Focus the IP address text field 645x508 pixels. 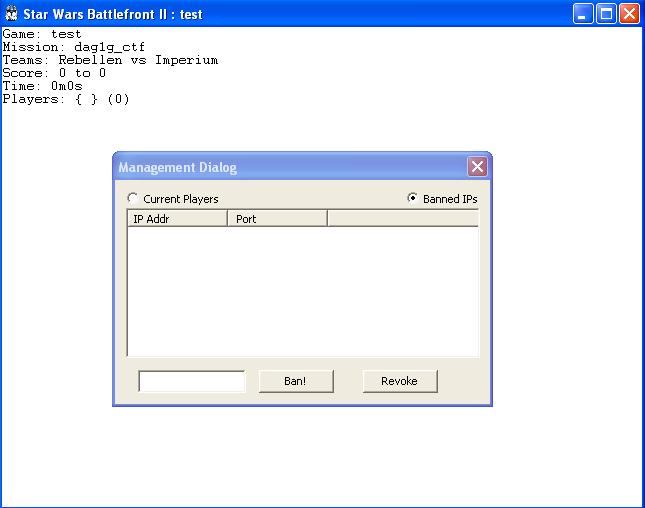[x=191, y=381]
